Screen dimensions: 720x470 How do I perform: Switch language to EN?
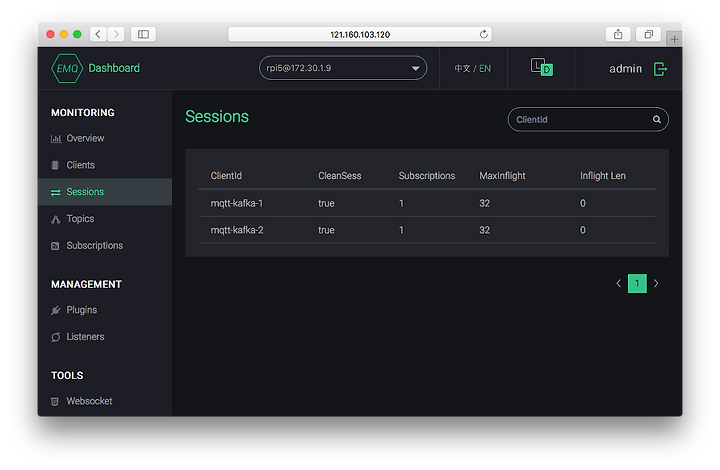tap(485, 68)
